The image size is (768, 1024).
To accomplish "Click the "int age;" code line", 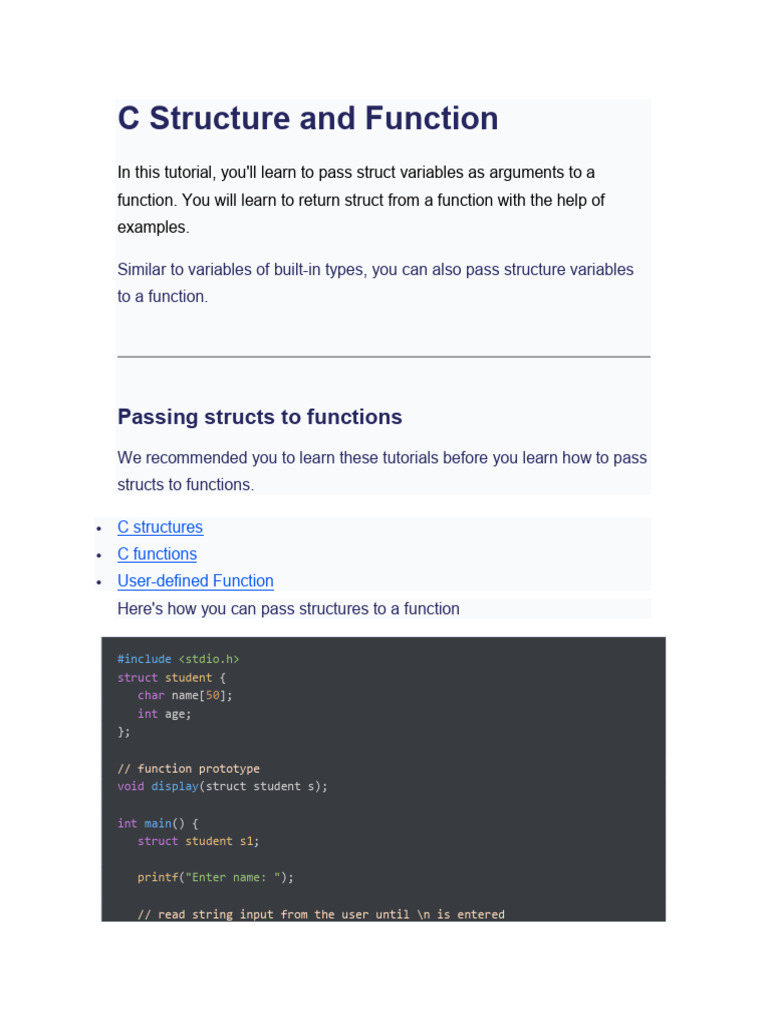I will [x=164, y=714].
